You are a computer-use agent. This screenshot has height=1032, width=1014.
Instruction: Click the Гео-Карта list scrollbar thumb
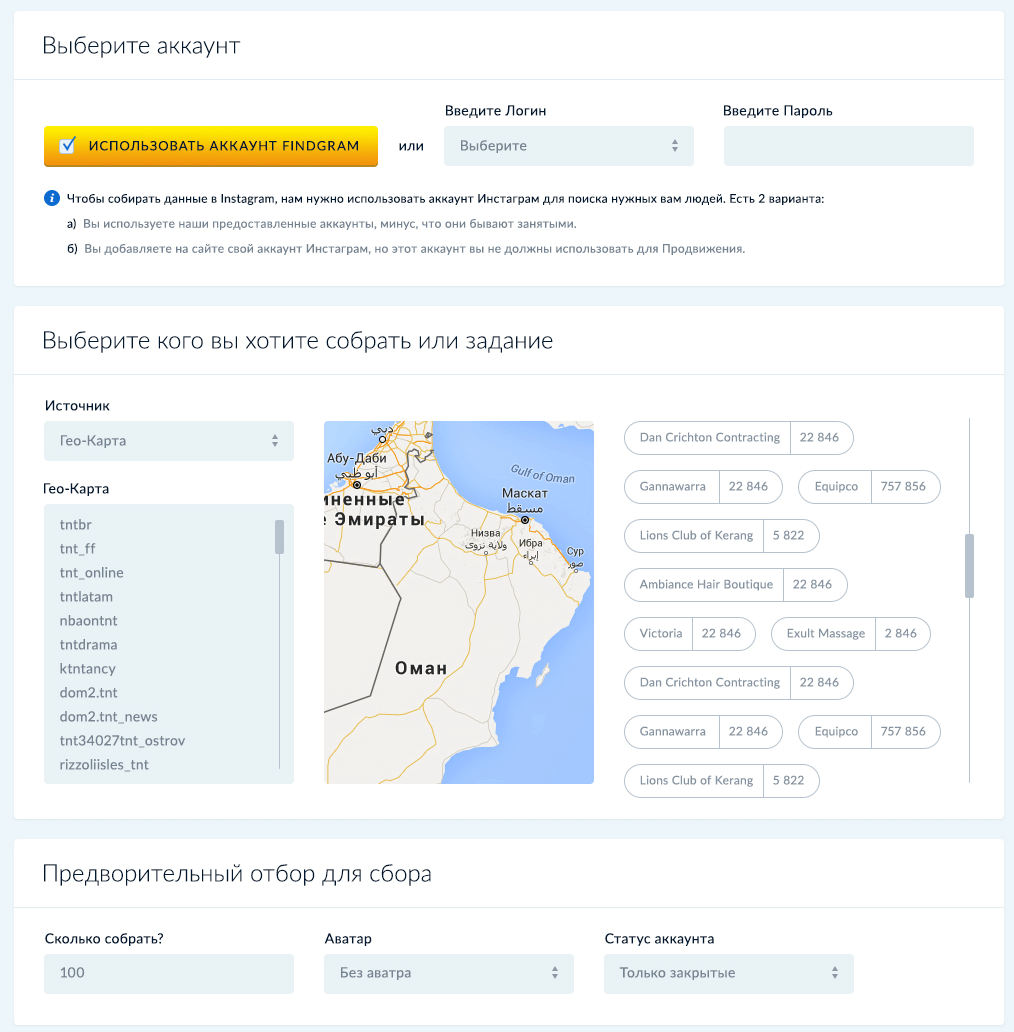[280, 537]
